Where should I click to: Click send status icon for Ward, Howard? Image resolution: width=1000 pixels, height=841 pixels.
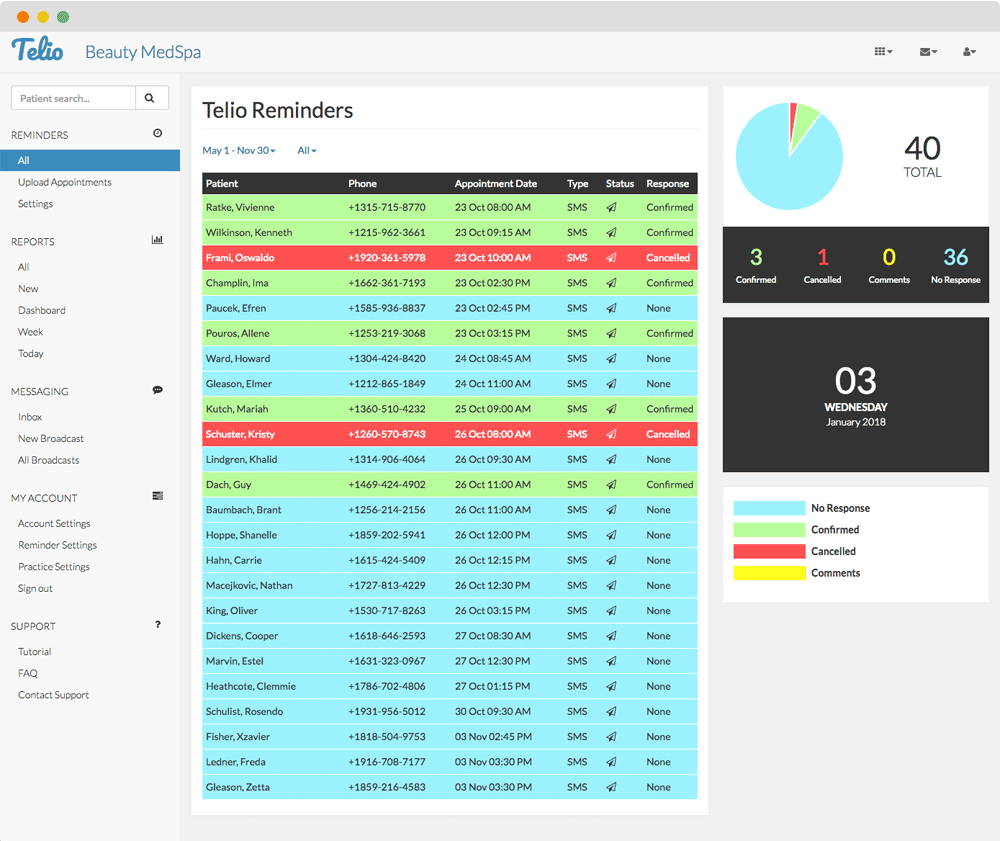[611, 358]
